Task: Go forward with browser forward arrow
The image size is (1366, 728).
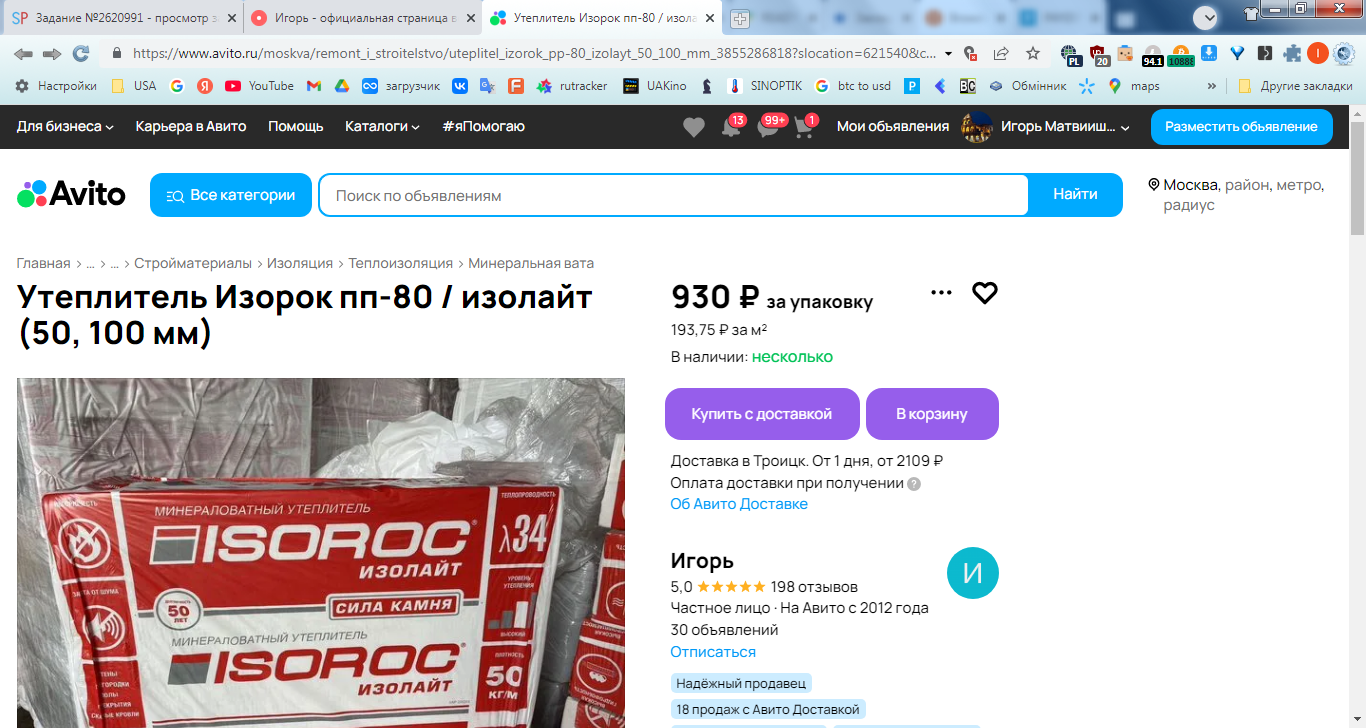Action: (52, 53)
